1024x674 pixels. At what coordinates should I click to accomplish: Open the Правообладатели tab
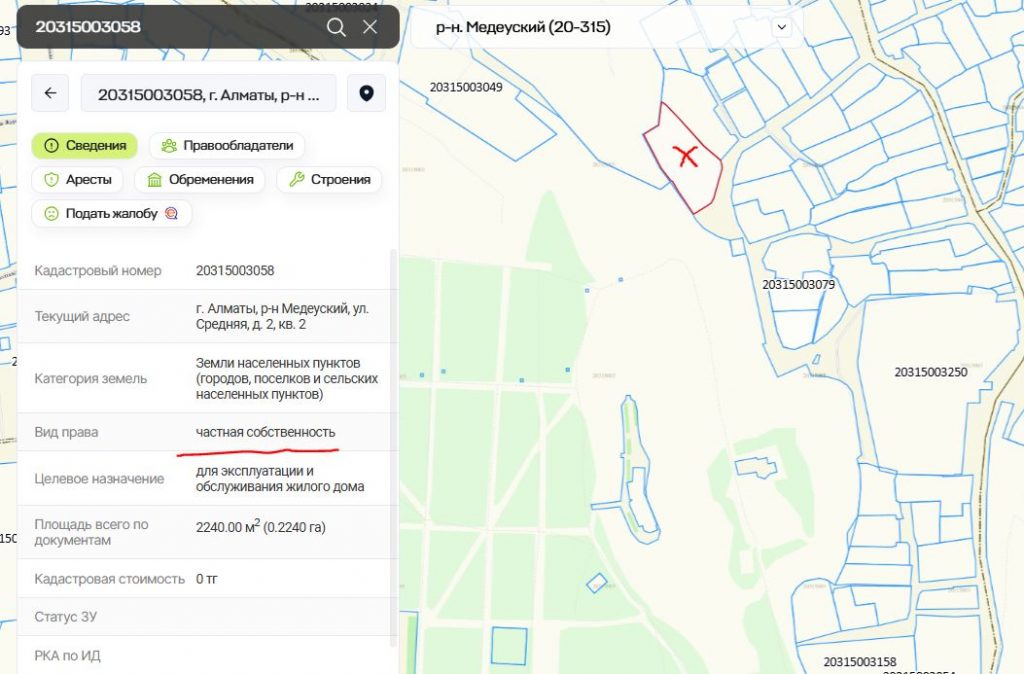coord(227,145)
